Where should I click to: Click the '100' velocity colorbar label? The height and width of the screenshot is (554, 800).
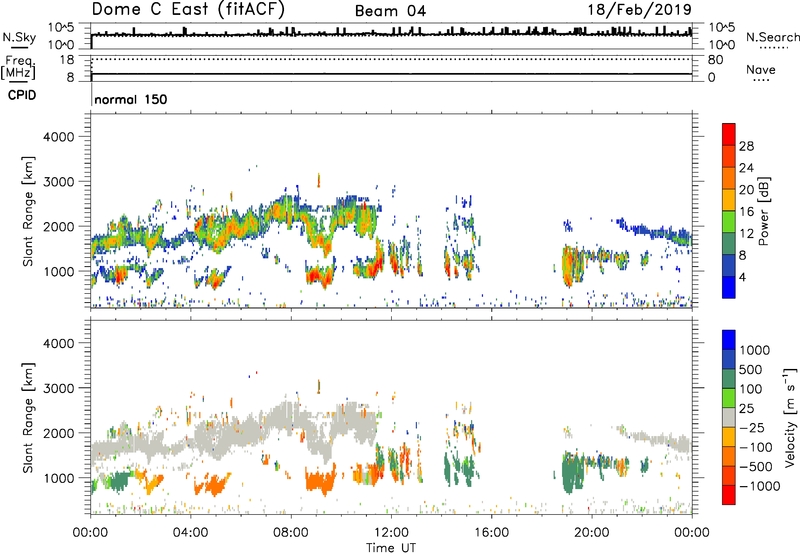(751, 389)
